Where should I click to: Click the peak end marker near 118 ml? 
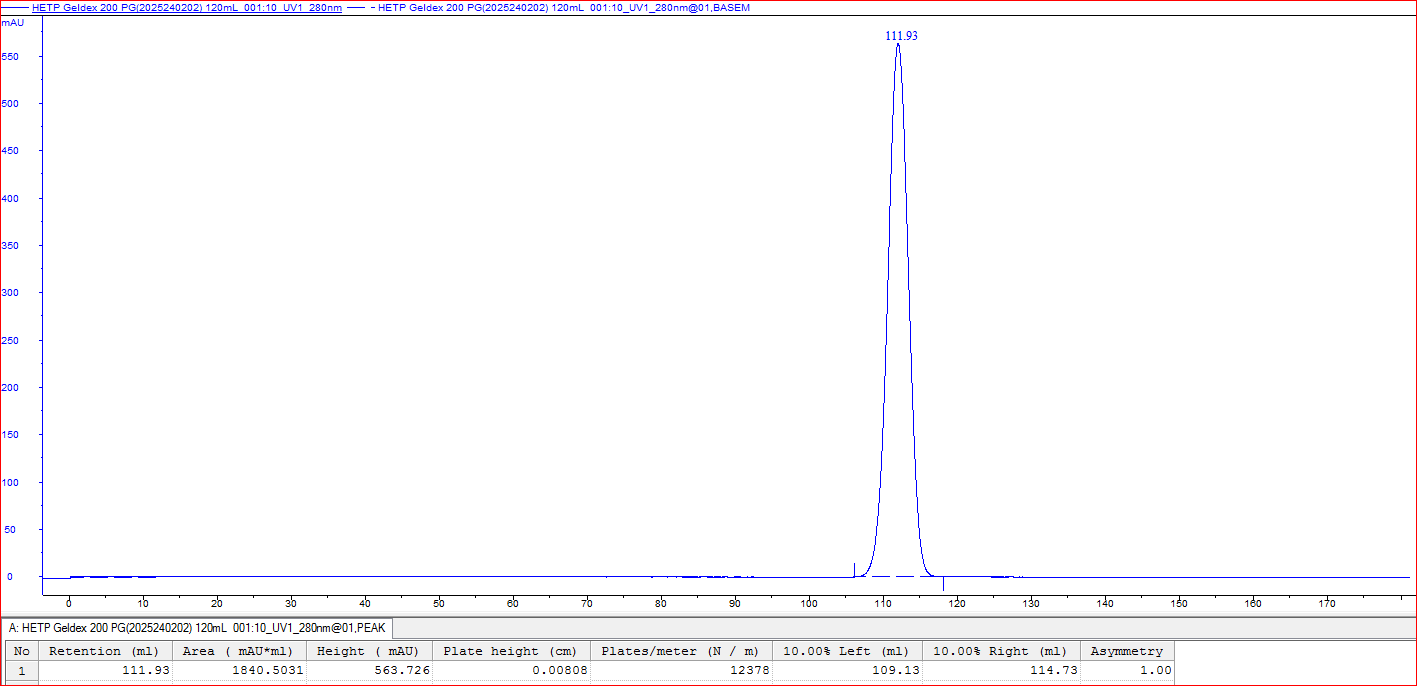point(943,583)
